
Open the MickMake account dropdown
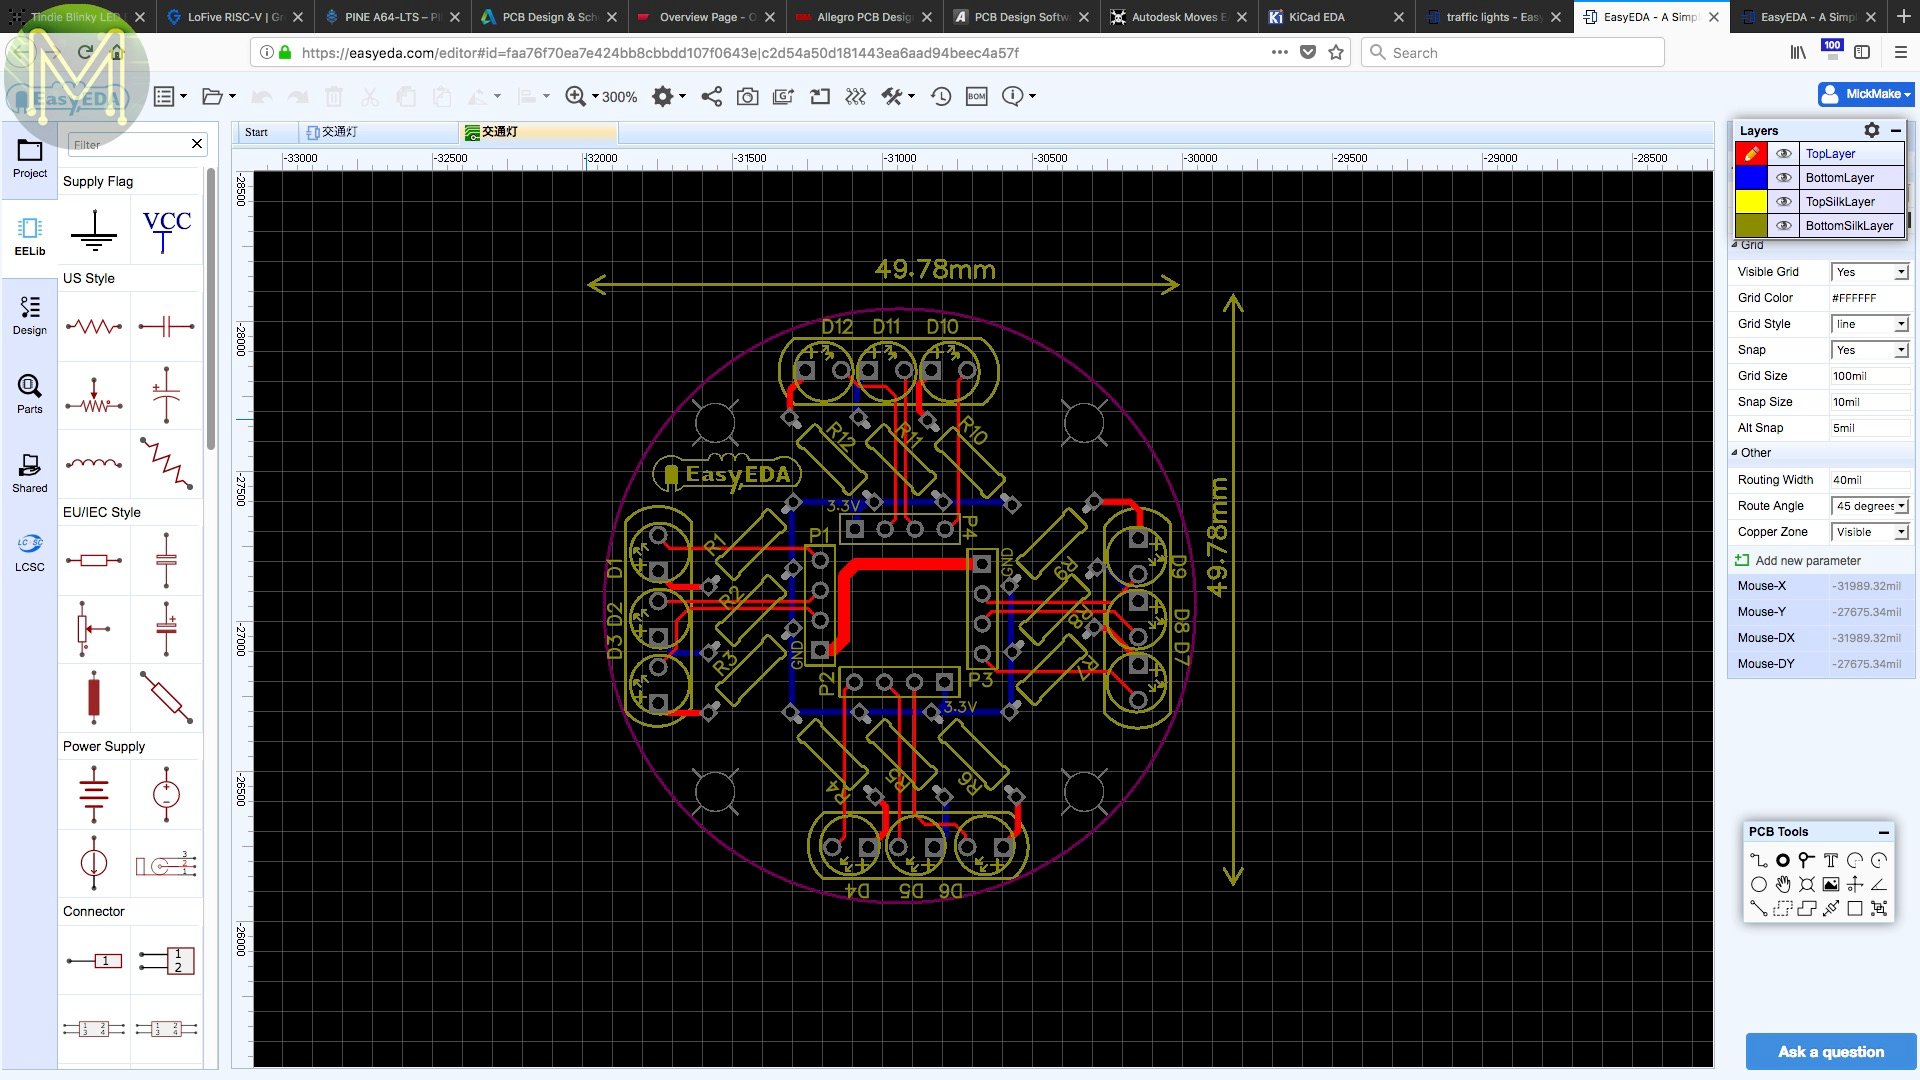pos(1866,94)
